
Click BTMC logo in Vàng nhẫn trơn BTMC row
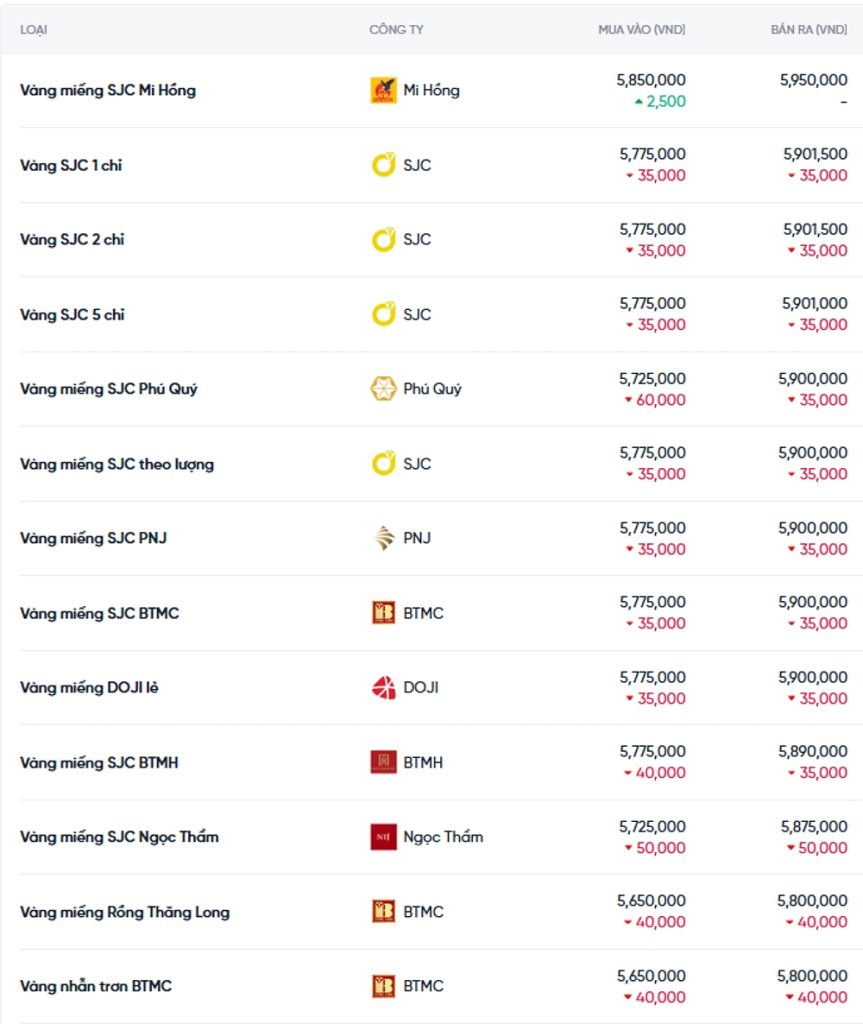(x=383, y=986)
